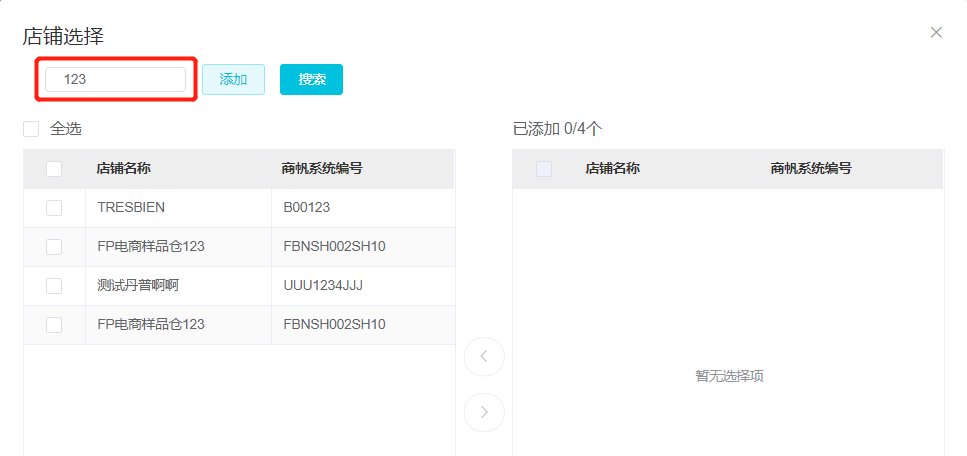Screen dimensions: 967x456
Task: Click the right arrow transfer button
Action: click(484, 411)
